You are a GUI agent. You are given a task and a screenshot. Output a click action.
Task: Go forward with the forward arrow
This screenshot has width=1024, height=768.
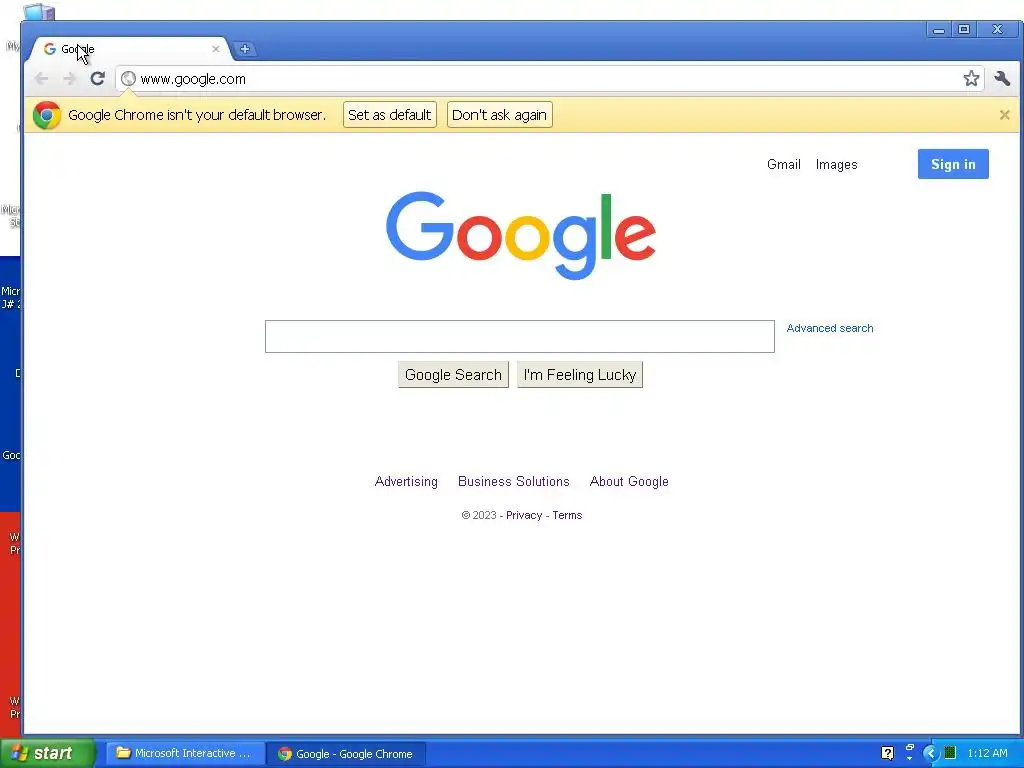(69, 79)
